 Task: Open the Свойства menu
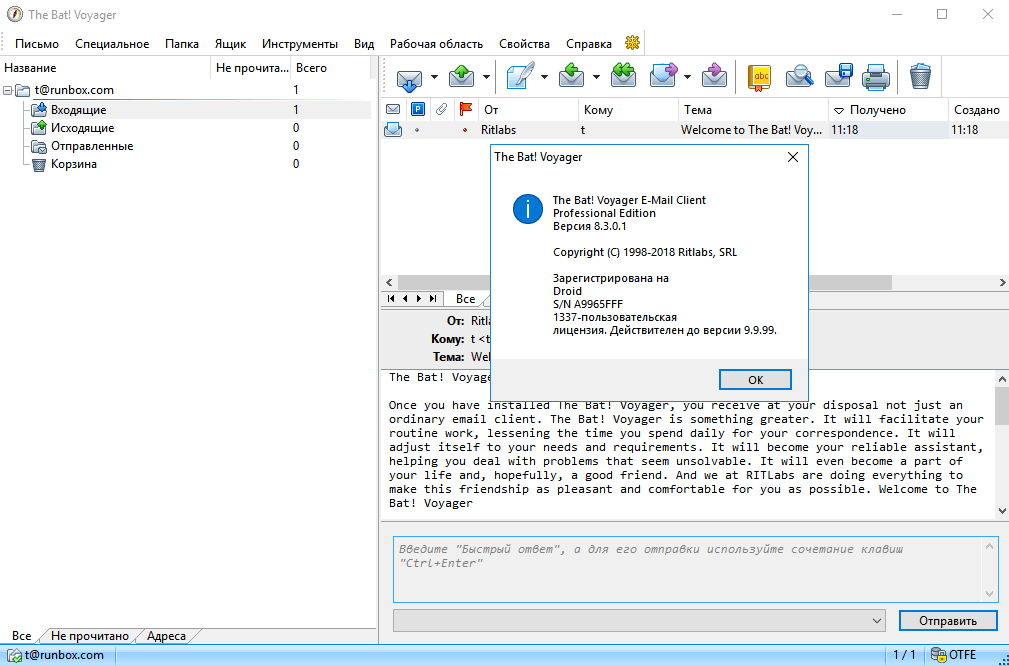524,44
